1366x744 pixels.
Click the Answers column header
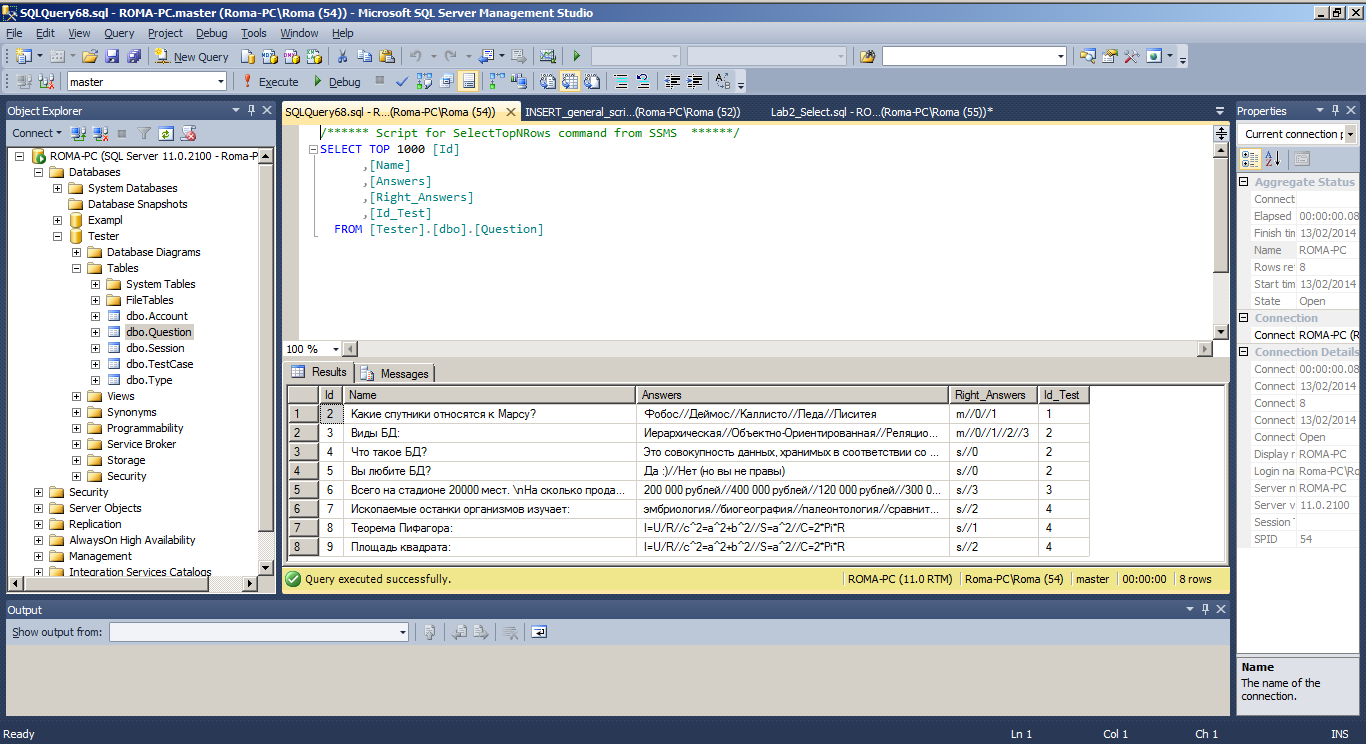[792, 395]
